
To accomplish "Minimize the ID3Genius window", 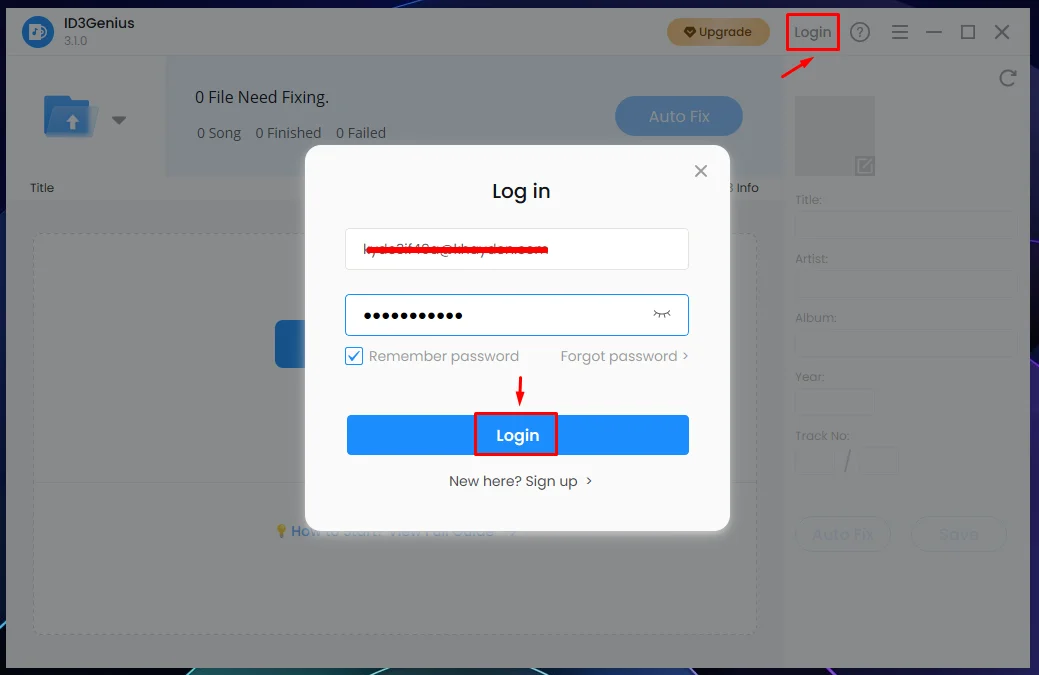I will point(934,32).
